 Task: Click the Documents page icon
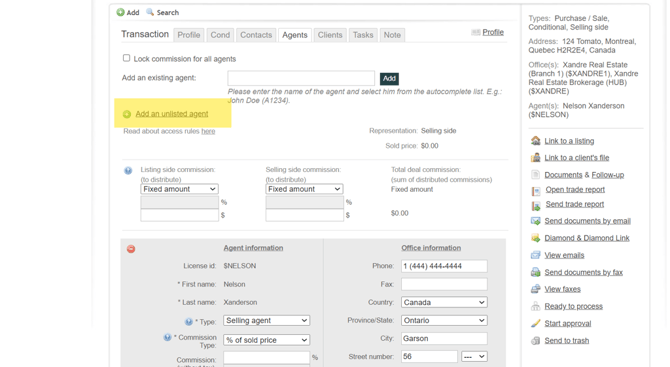pos(535,174)
